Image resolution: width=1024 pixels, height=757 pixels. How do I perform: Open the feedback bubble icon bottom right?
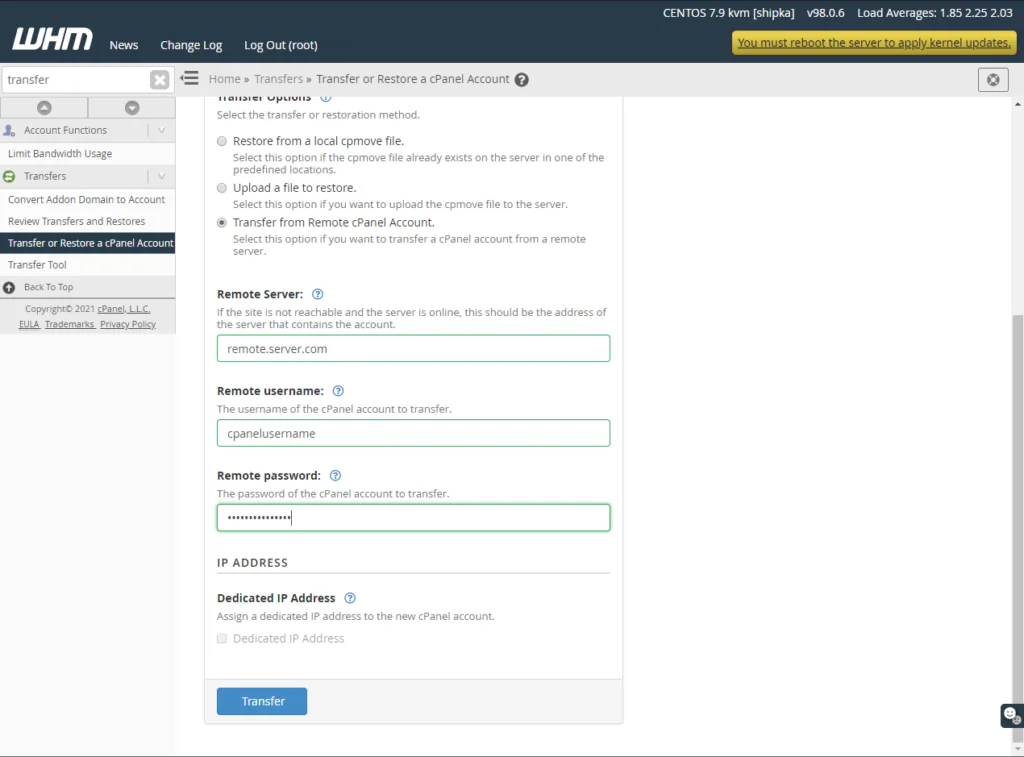[1010, 716]
